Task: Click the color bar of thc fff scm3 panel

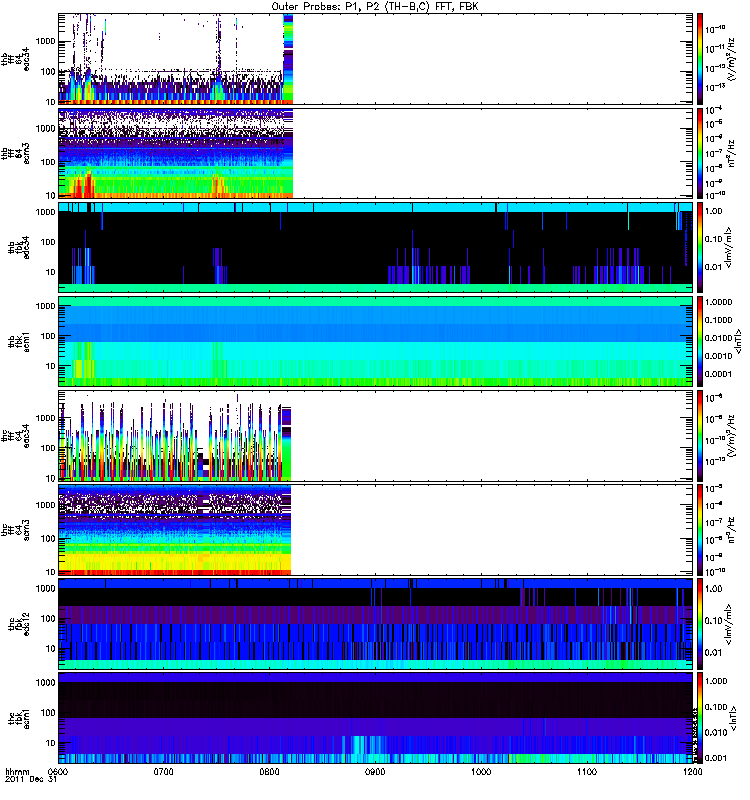Action: point(700,530)
